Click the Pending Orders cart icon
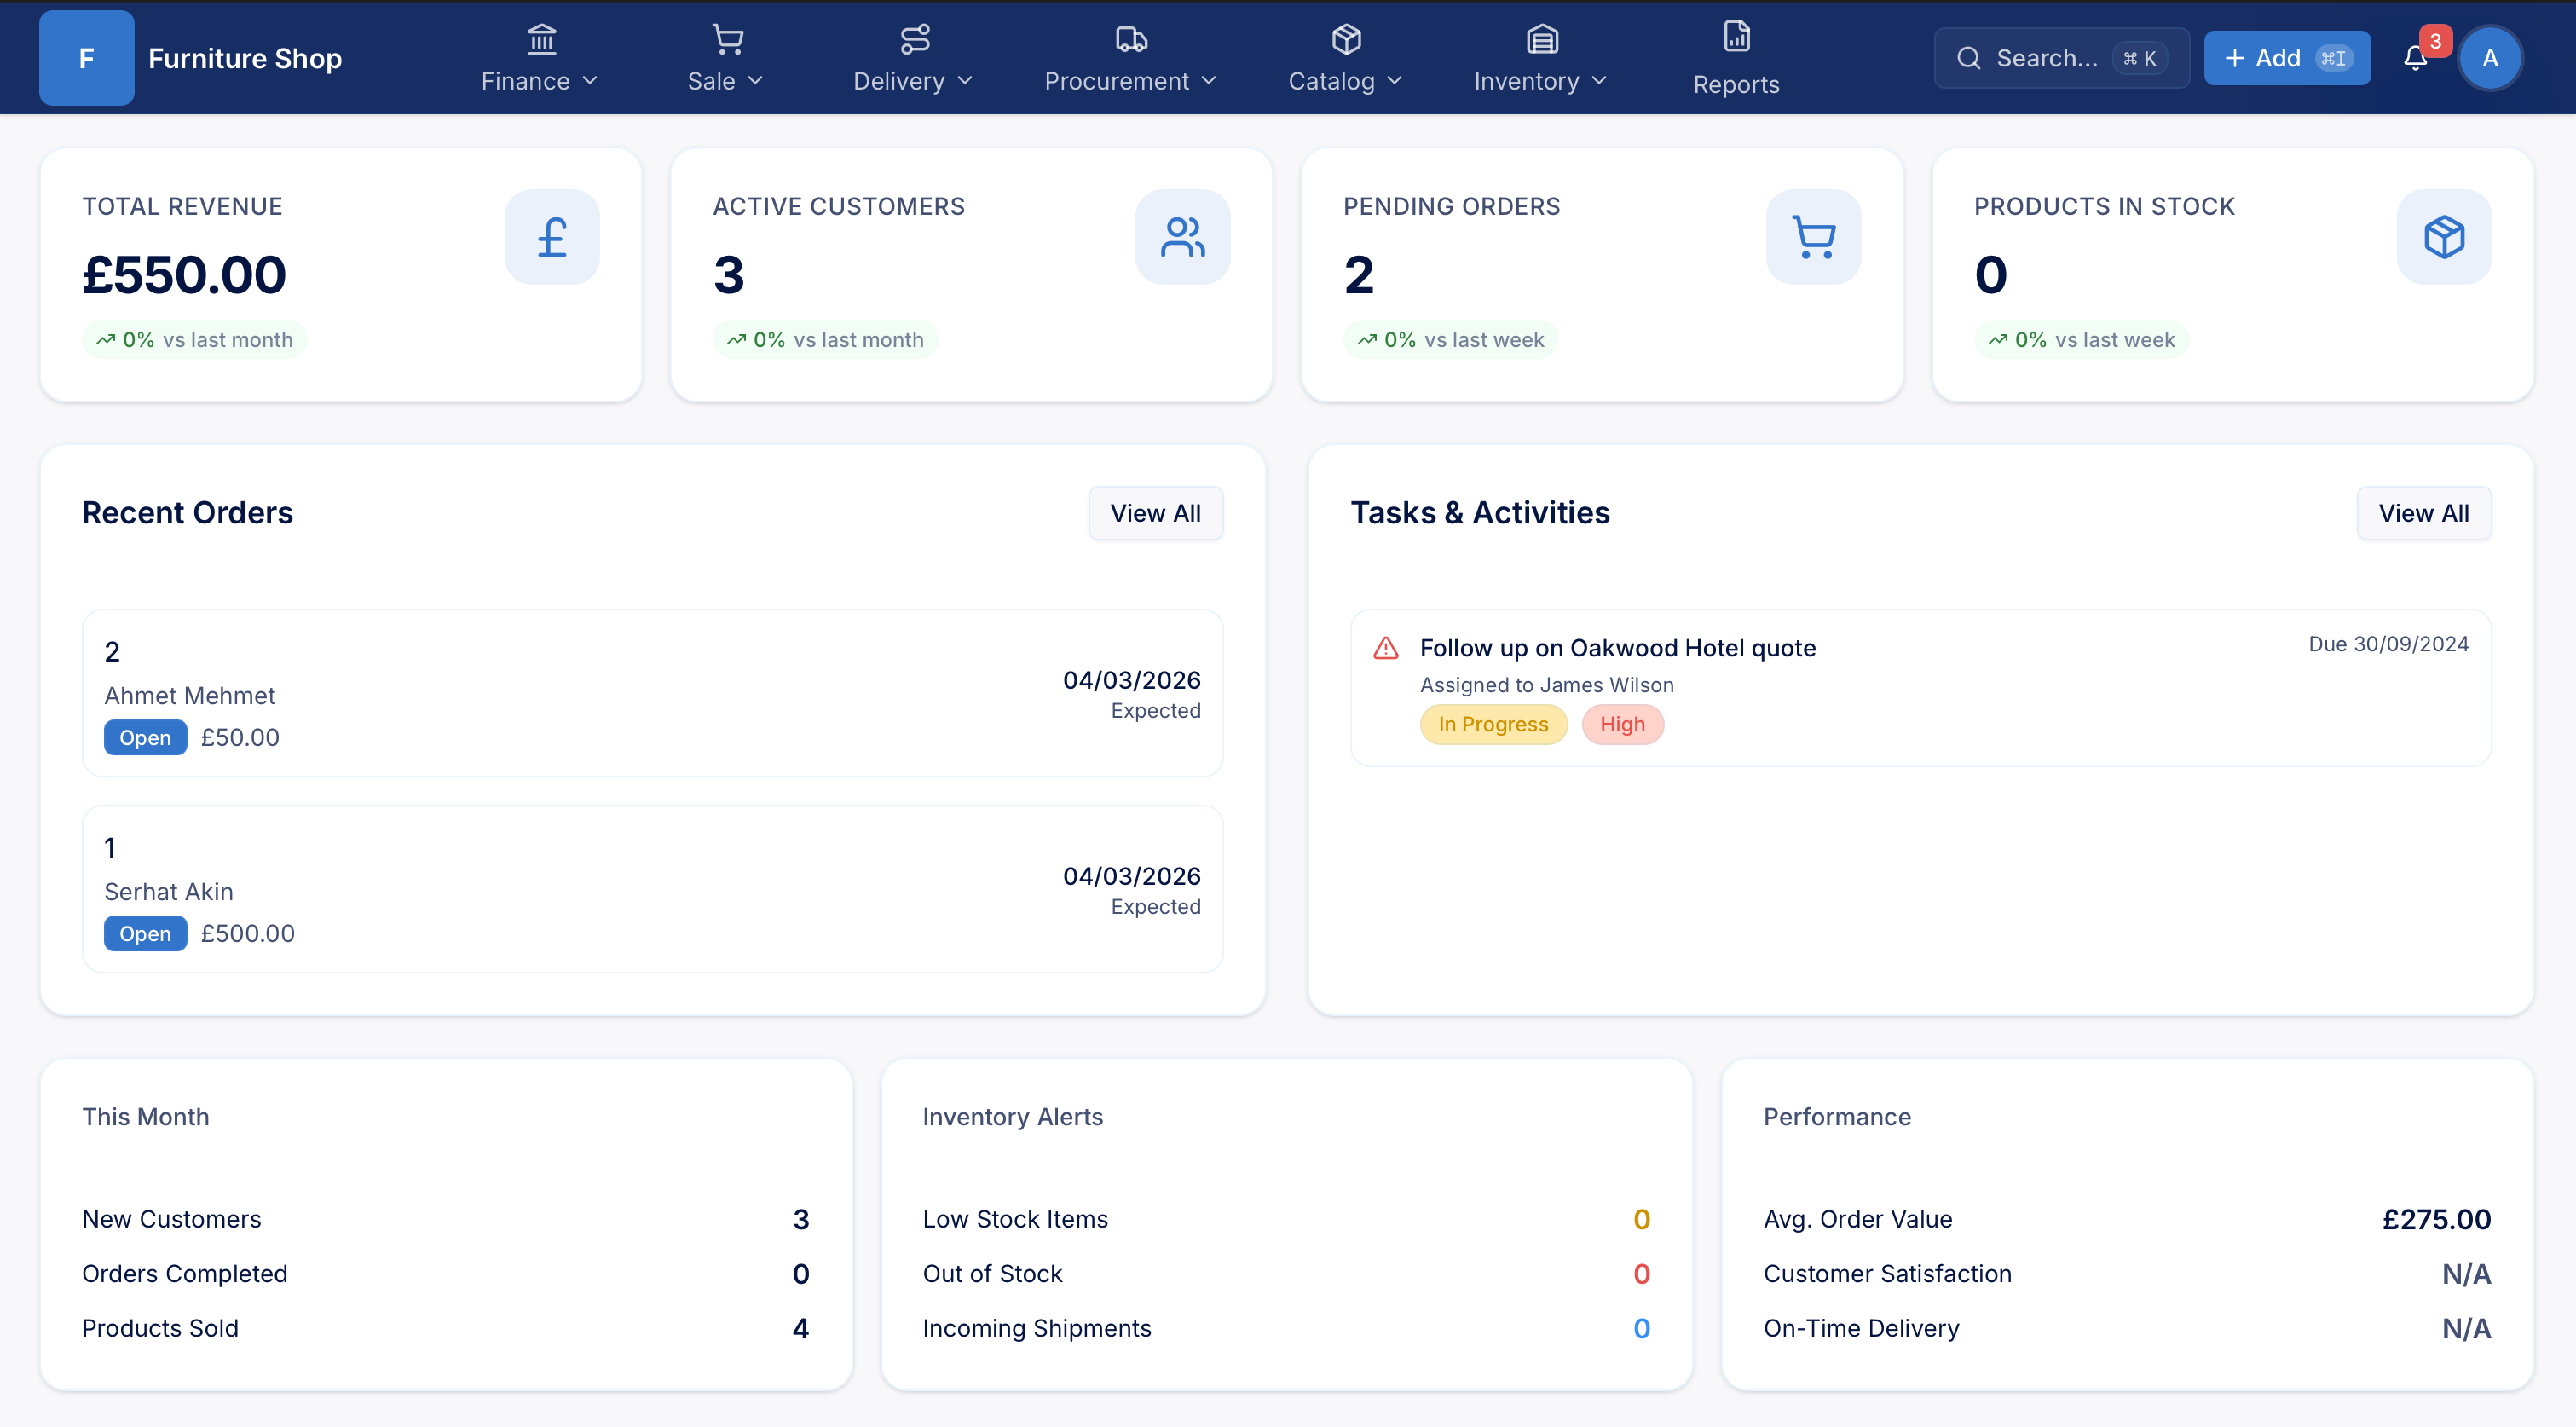Viewport: 2576px width, 1427px height. (1813, 237)
